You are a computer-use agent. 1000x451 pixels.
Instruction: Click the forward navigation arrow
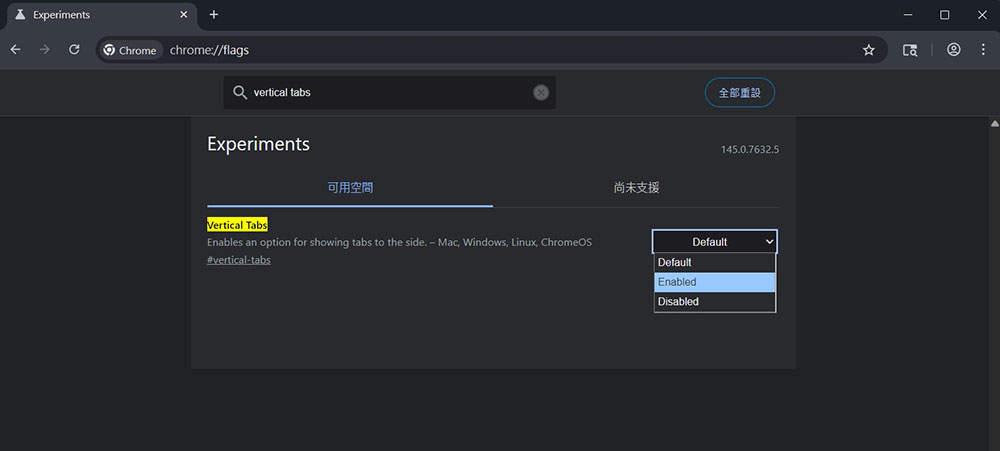tap(45, 49)
